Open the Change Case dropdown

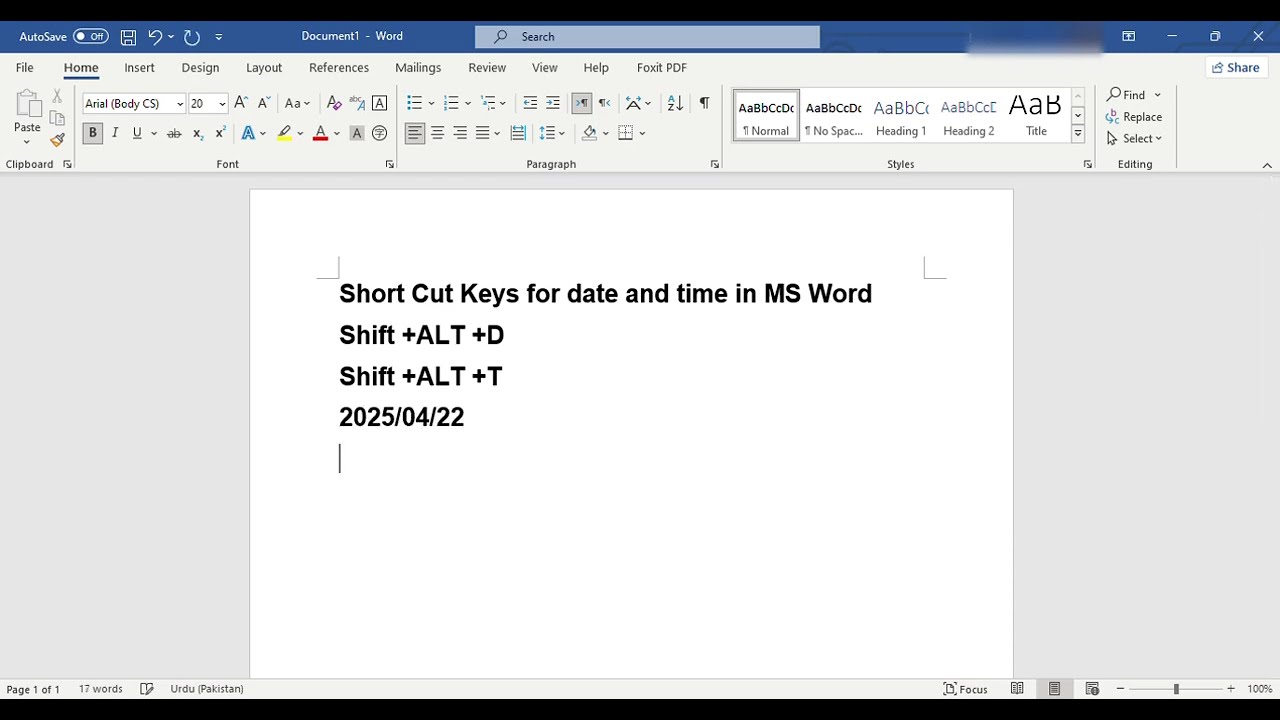point(297,103)
